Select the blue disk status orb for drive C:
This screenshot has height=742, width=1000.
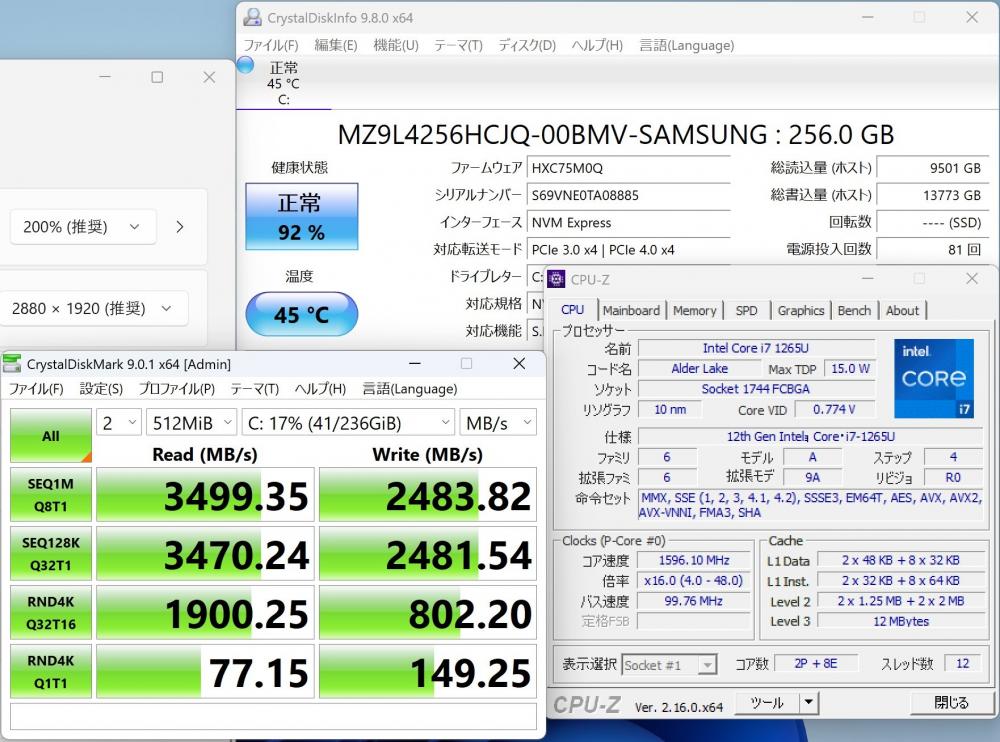(x=246, y=65)
